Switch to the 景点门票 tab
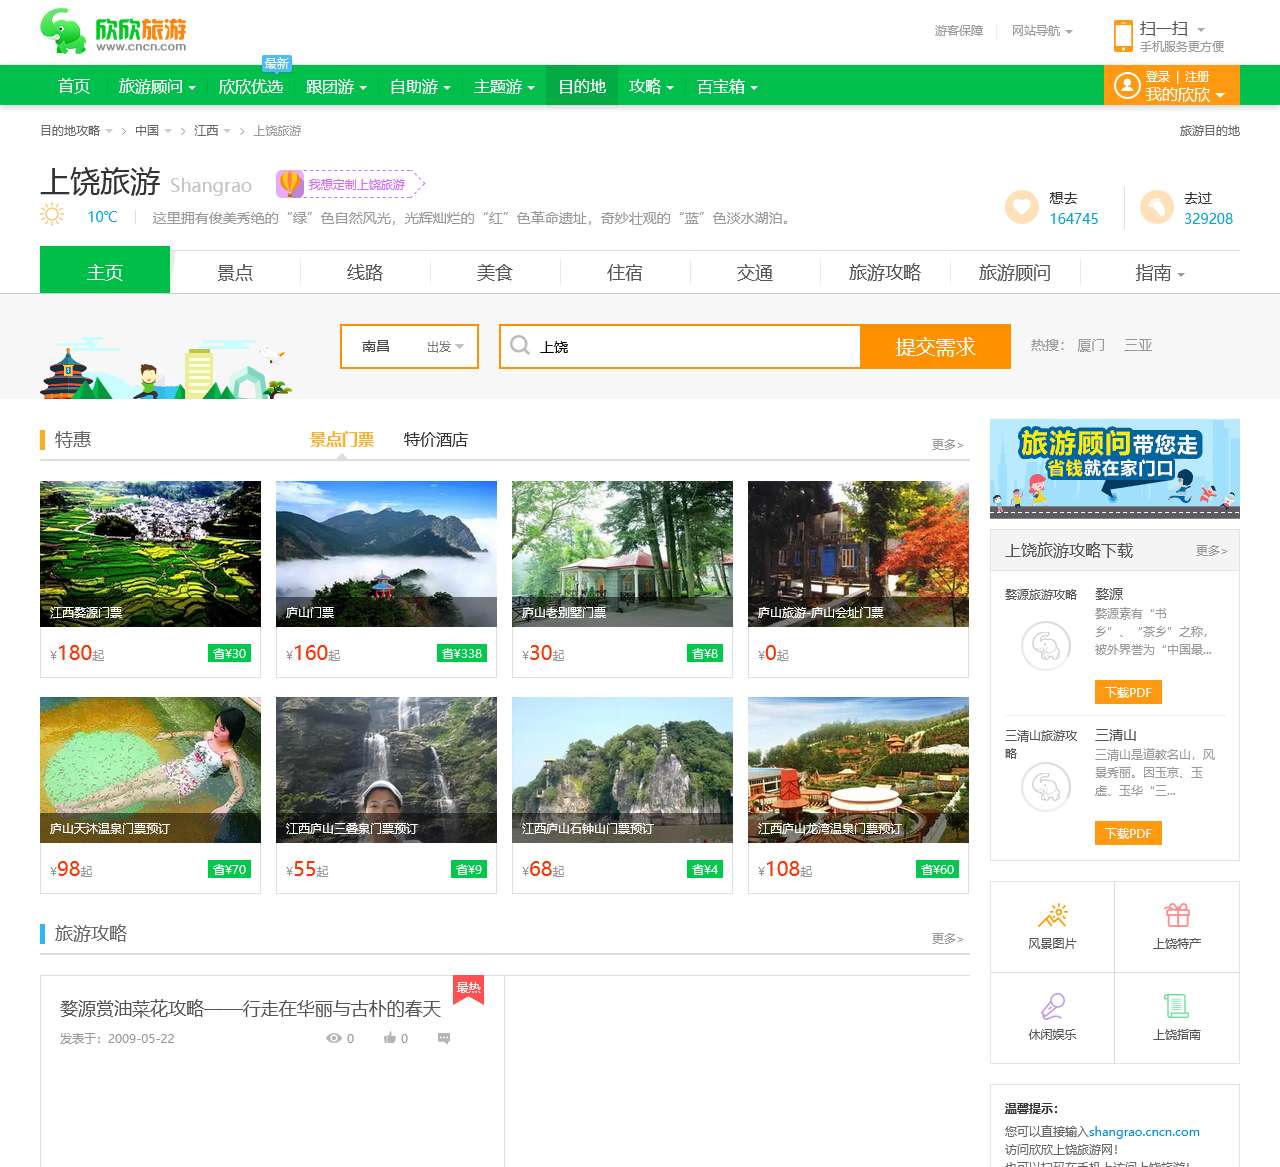The image size is (1280, 1167). [x=341, y=439]
